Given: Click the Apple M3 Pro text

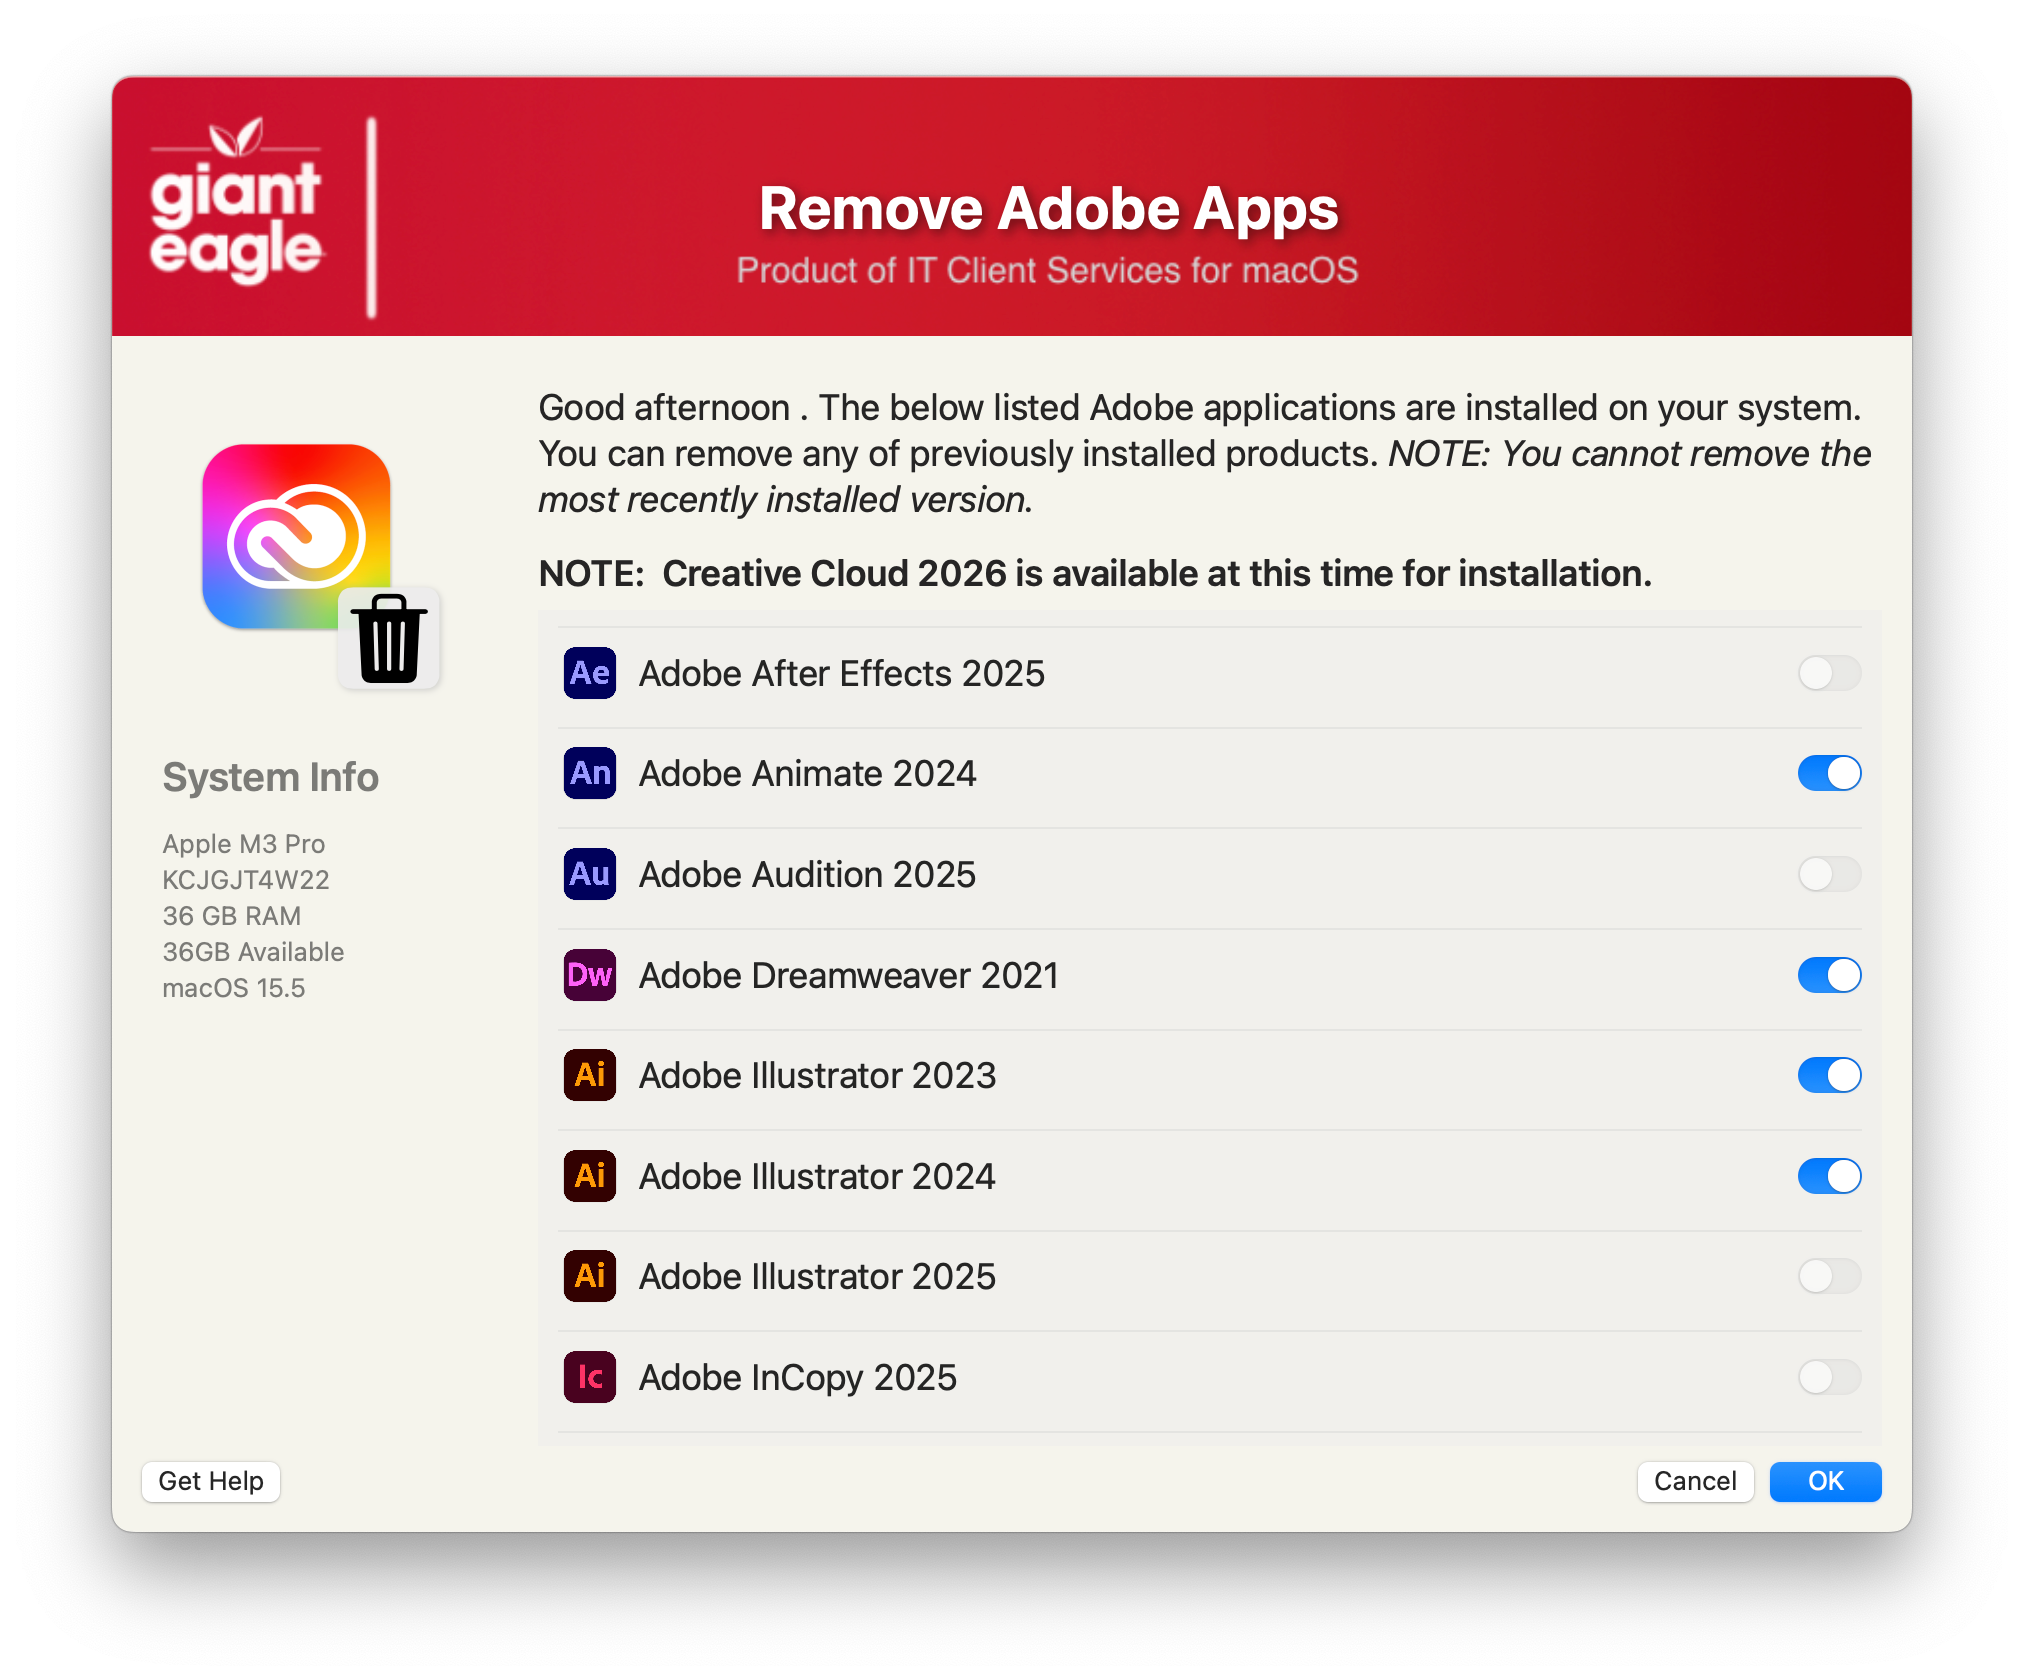Looking at the screenshot, I should click(244, 844).
